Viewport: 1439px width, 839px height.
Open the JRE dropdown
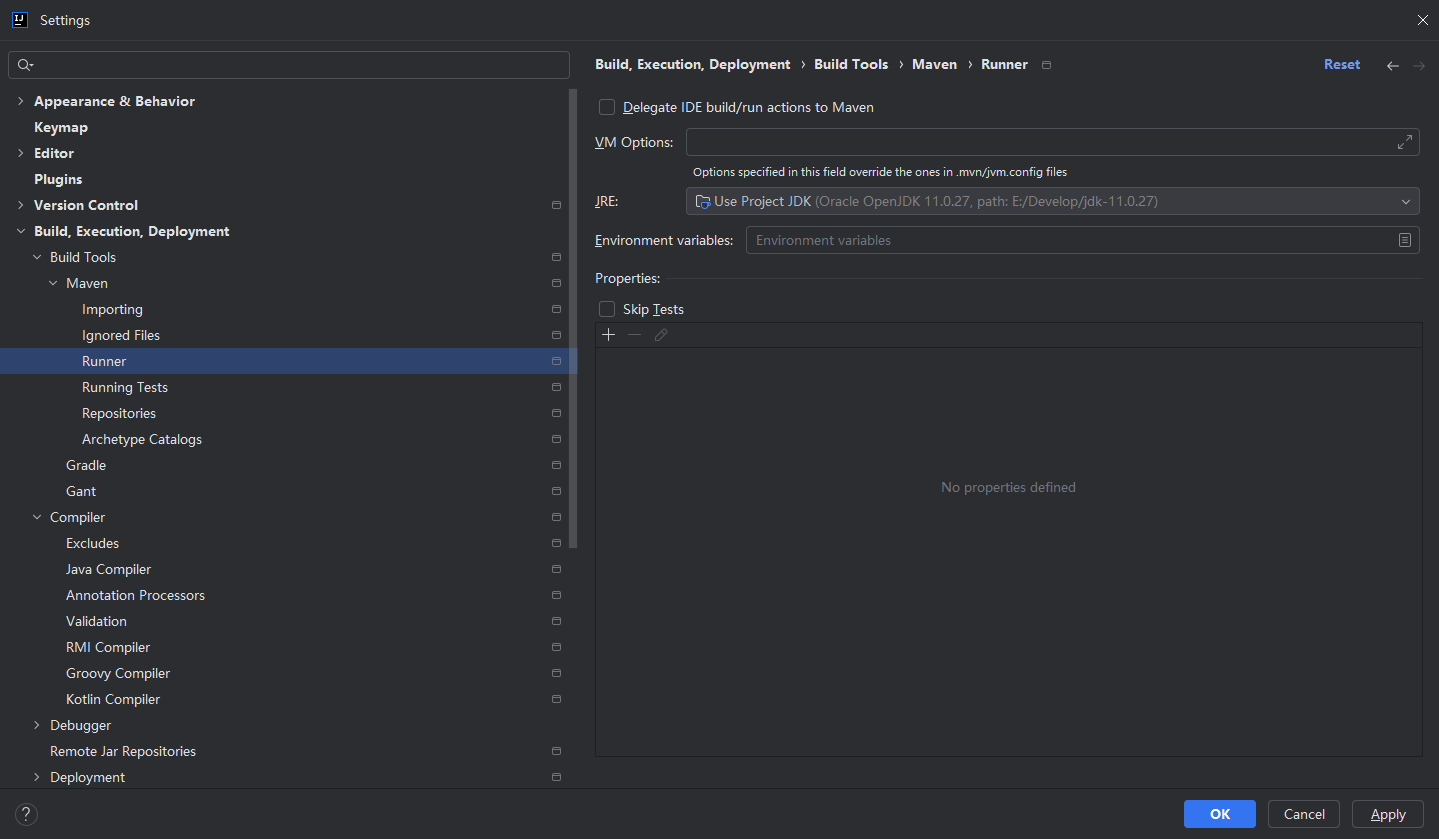click(x=1052, y=201)
